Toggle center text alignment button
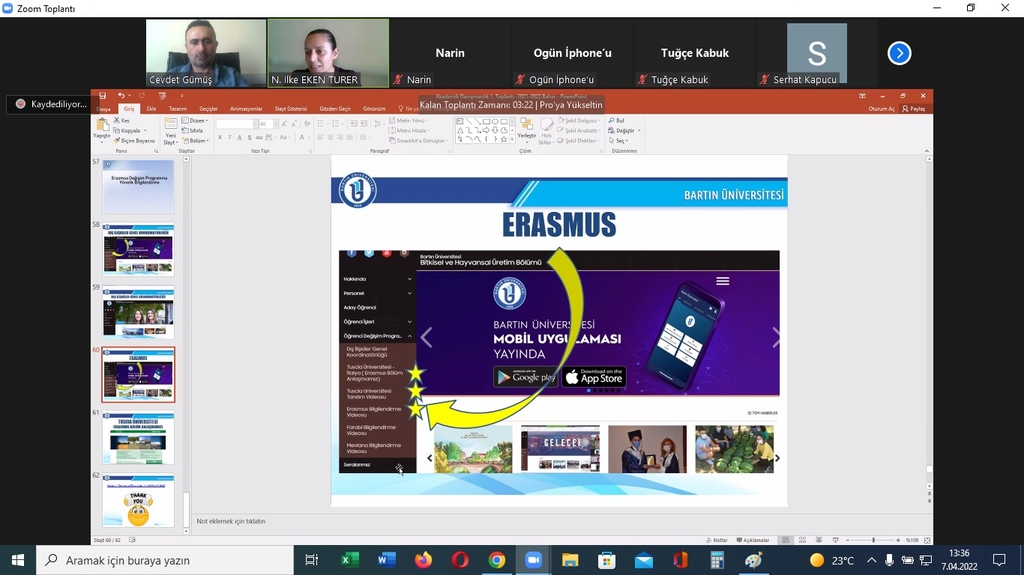Image resolution: width=1024 pixels, height=575 pixels. point(330,137)
